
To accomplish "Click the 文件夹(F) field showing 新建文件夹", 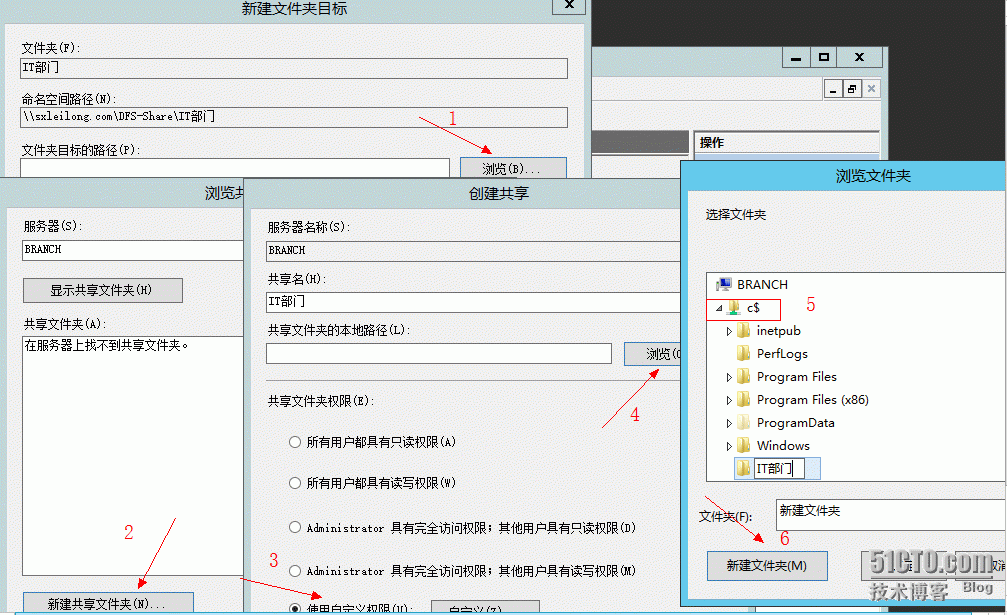I will click(x=891, y=515).
